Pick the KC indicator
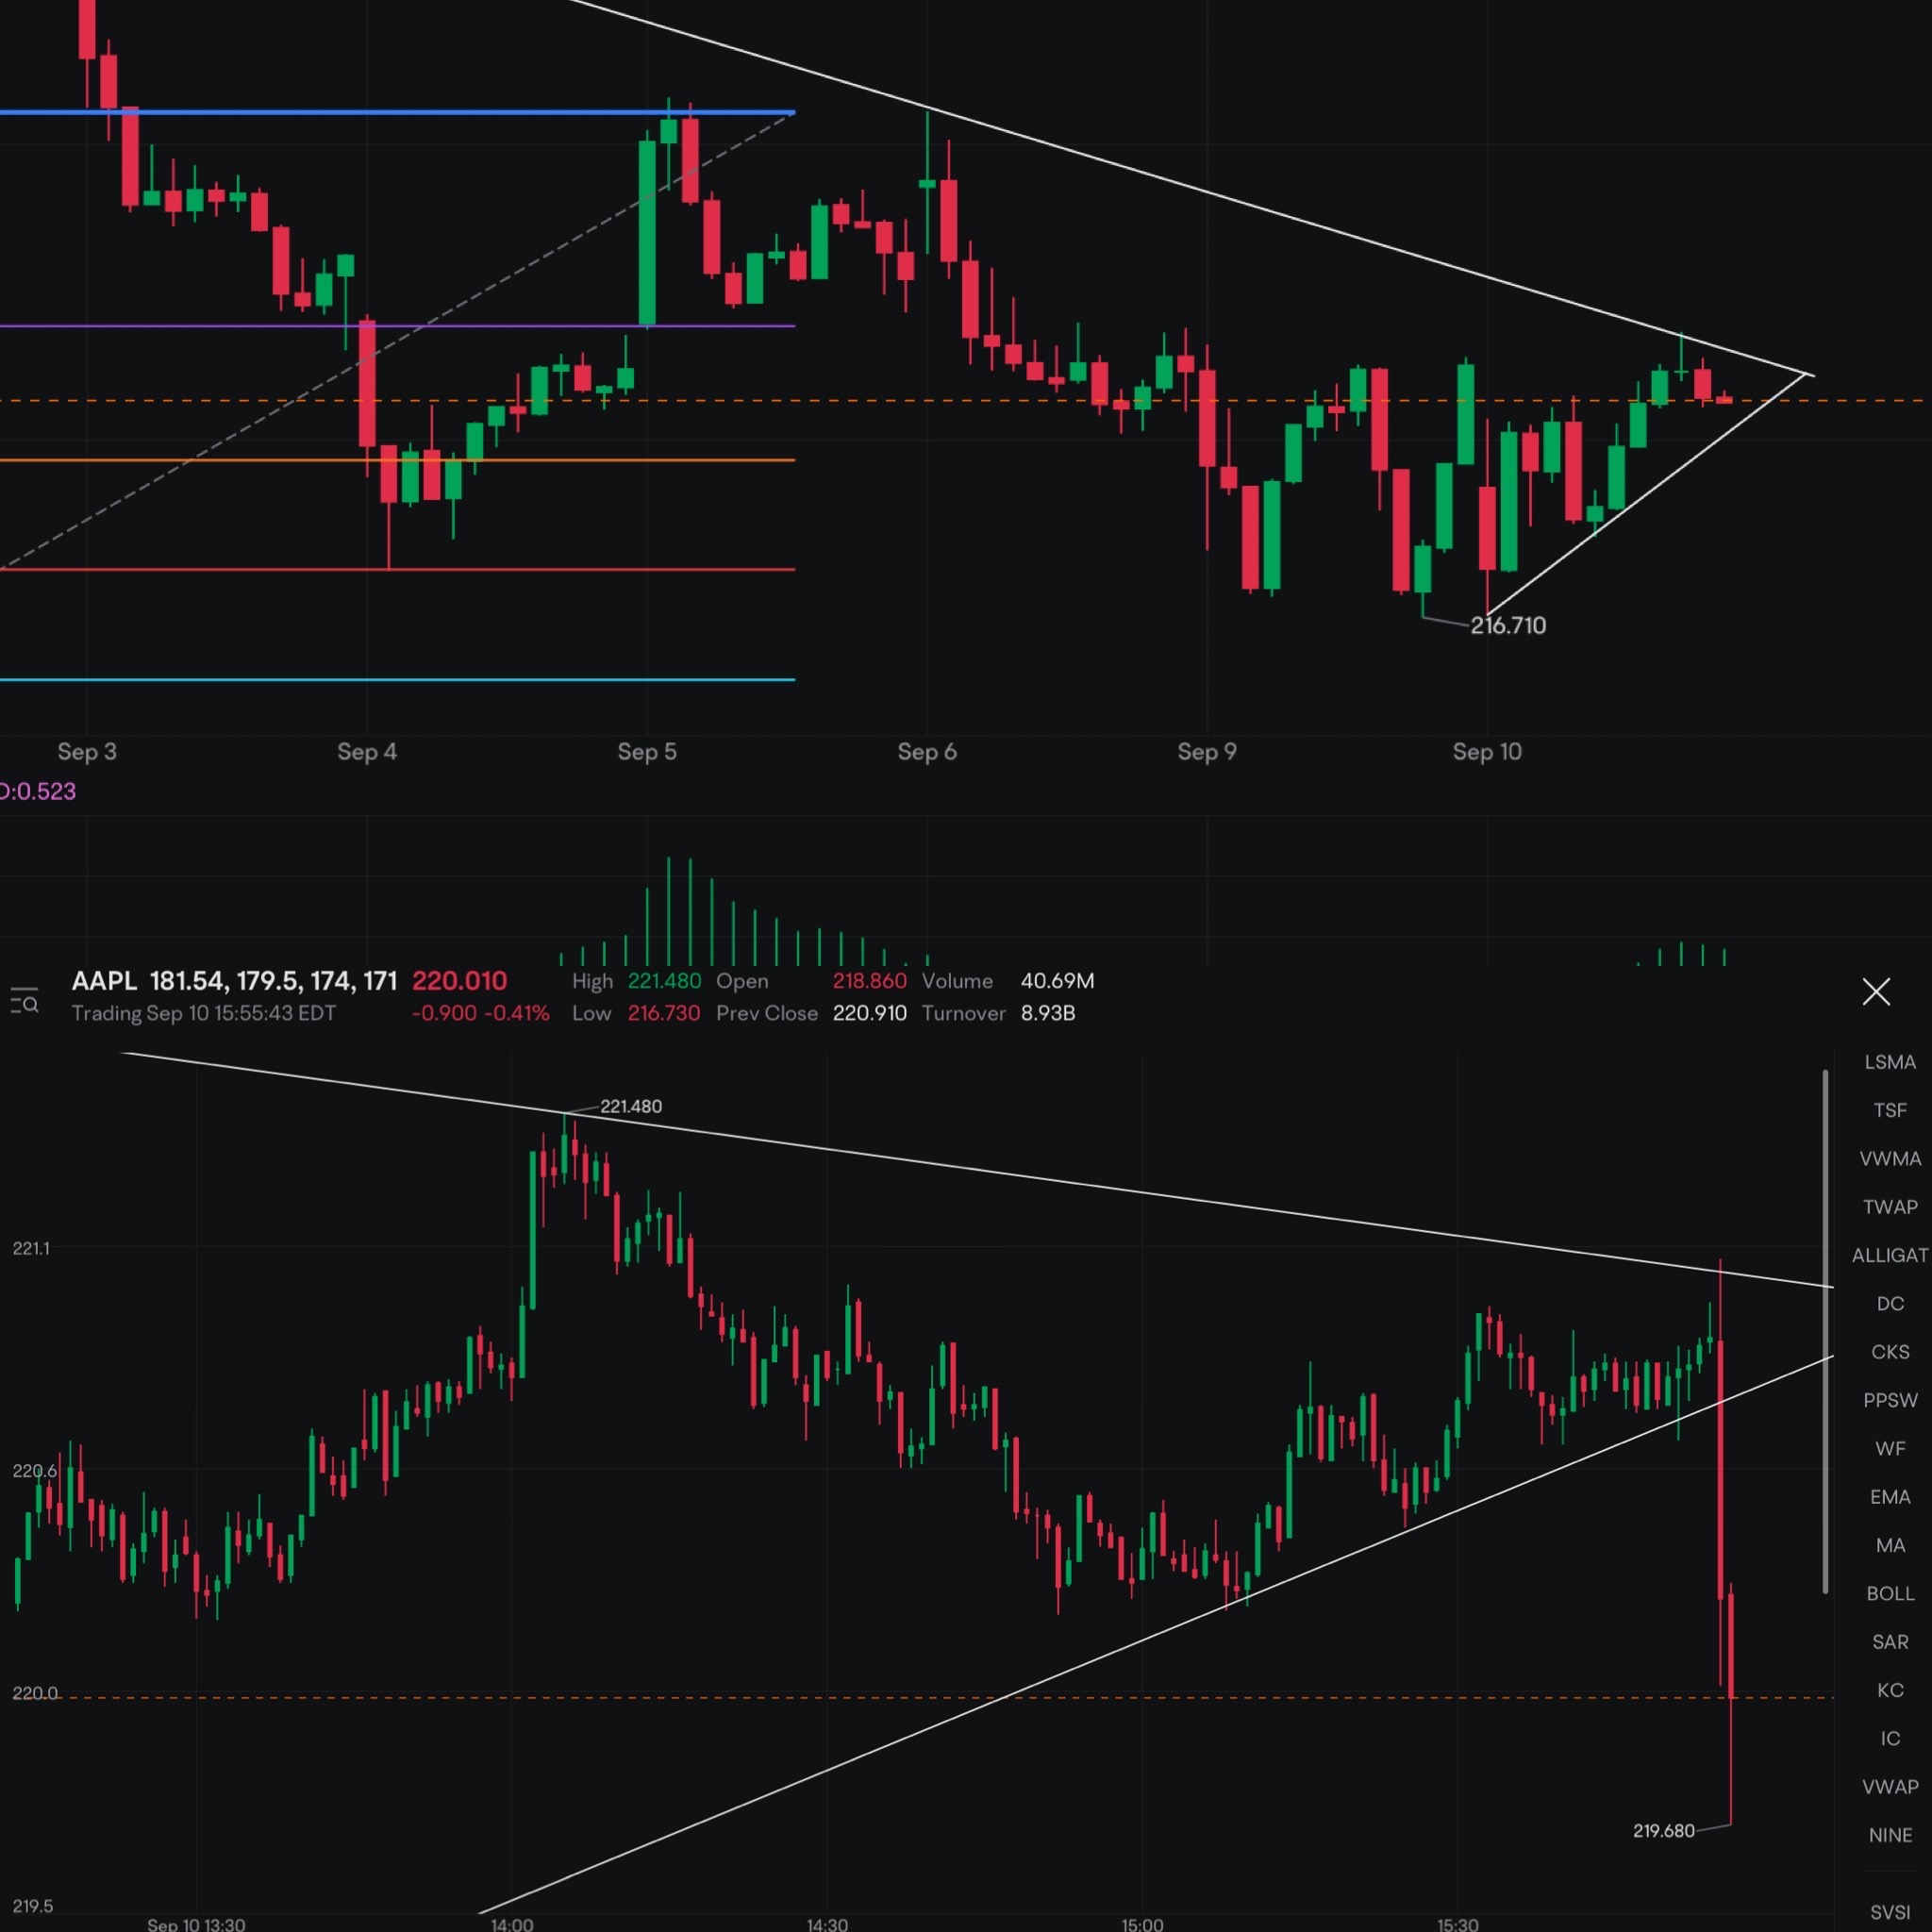This screenshot has height=1932, width=1932. tap(1889, 1690)
